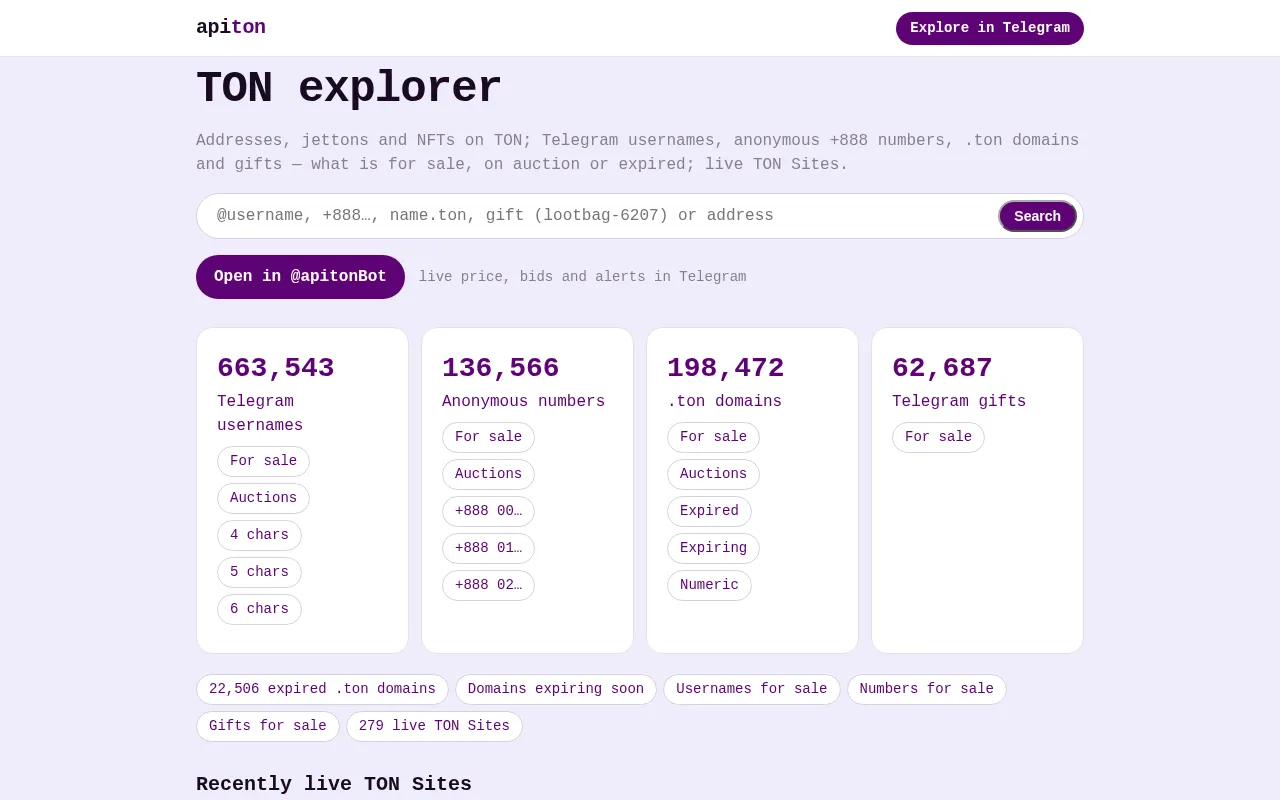
Task: Click the 198,472 domains count
Action: [x=726, y=368]
